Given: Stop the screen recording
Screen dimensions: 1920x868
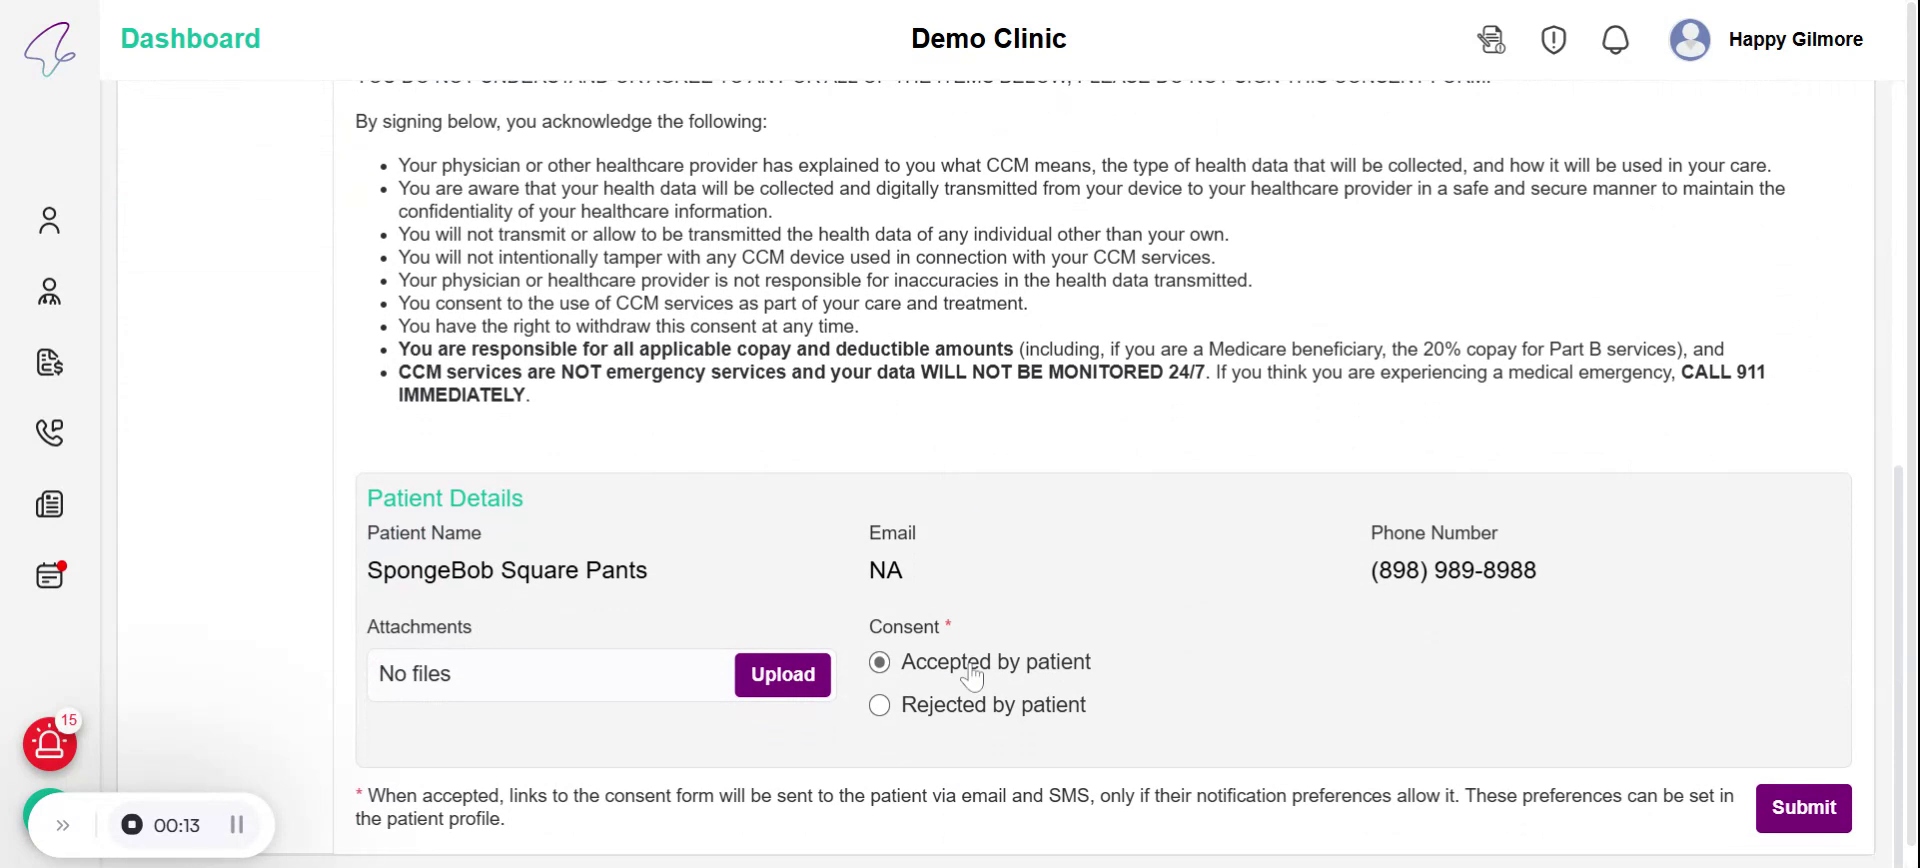Looking at the screenshot, I should point(132,825).
